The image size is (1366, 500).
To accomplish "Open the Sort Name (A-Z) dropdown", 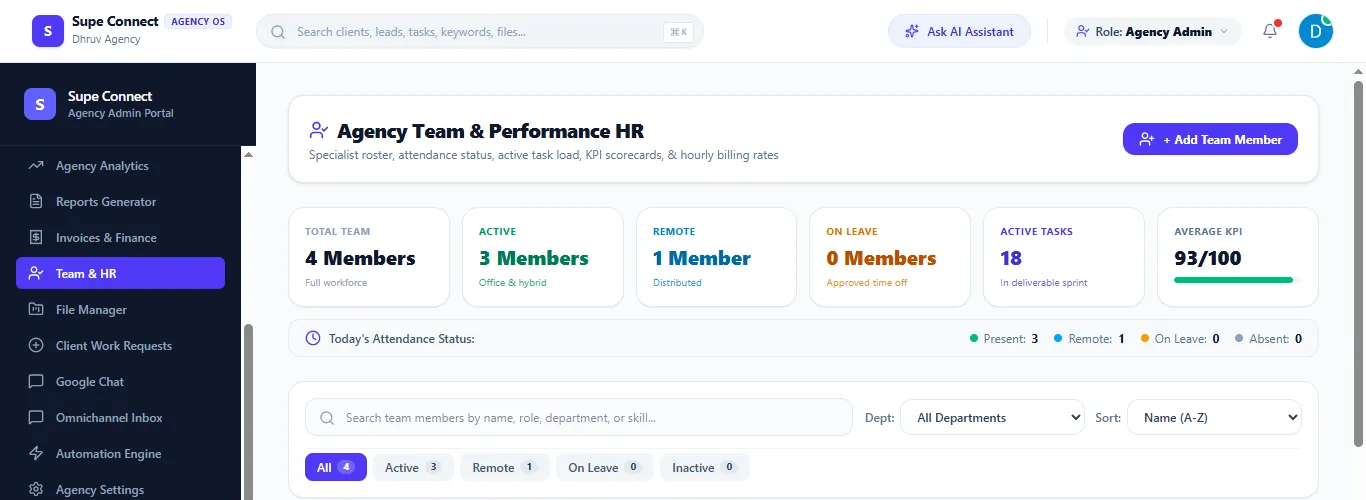I will pyautogui.click(x=1214, y=418).
